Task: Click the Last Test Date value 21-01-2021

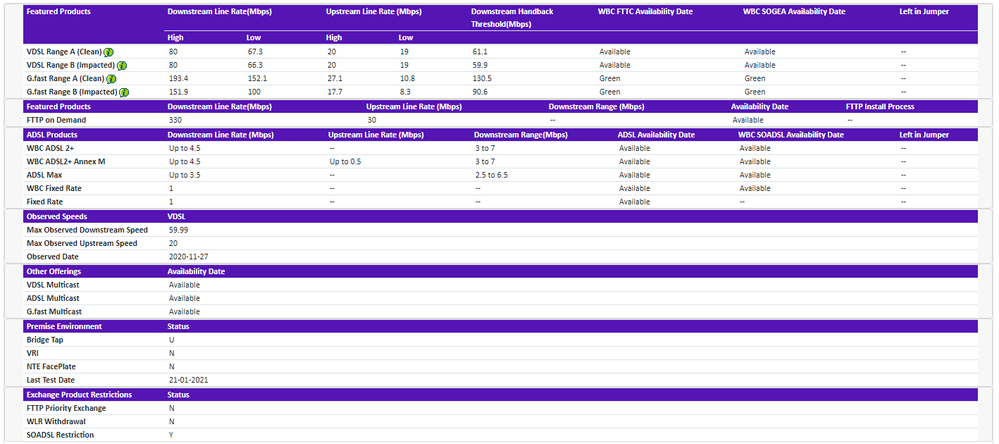Action: coord(189,380)
